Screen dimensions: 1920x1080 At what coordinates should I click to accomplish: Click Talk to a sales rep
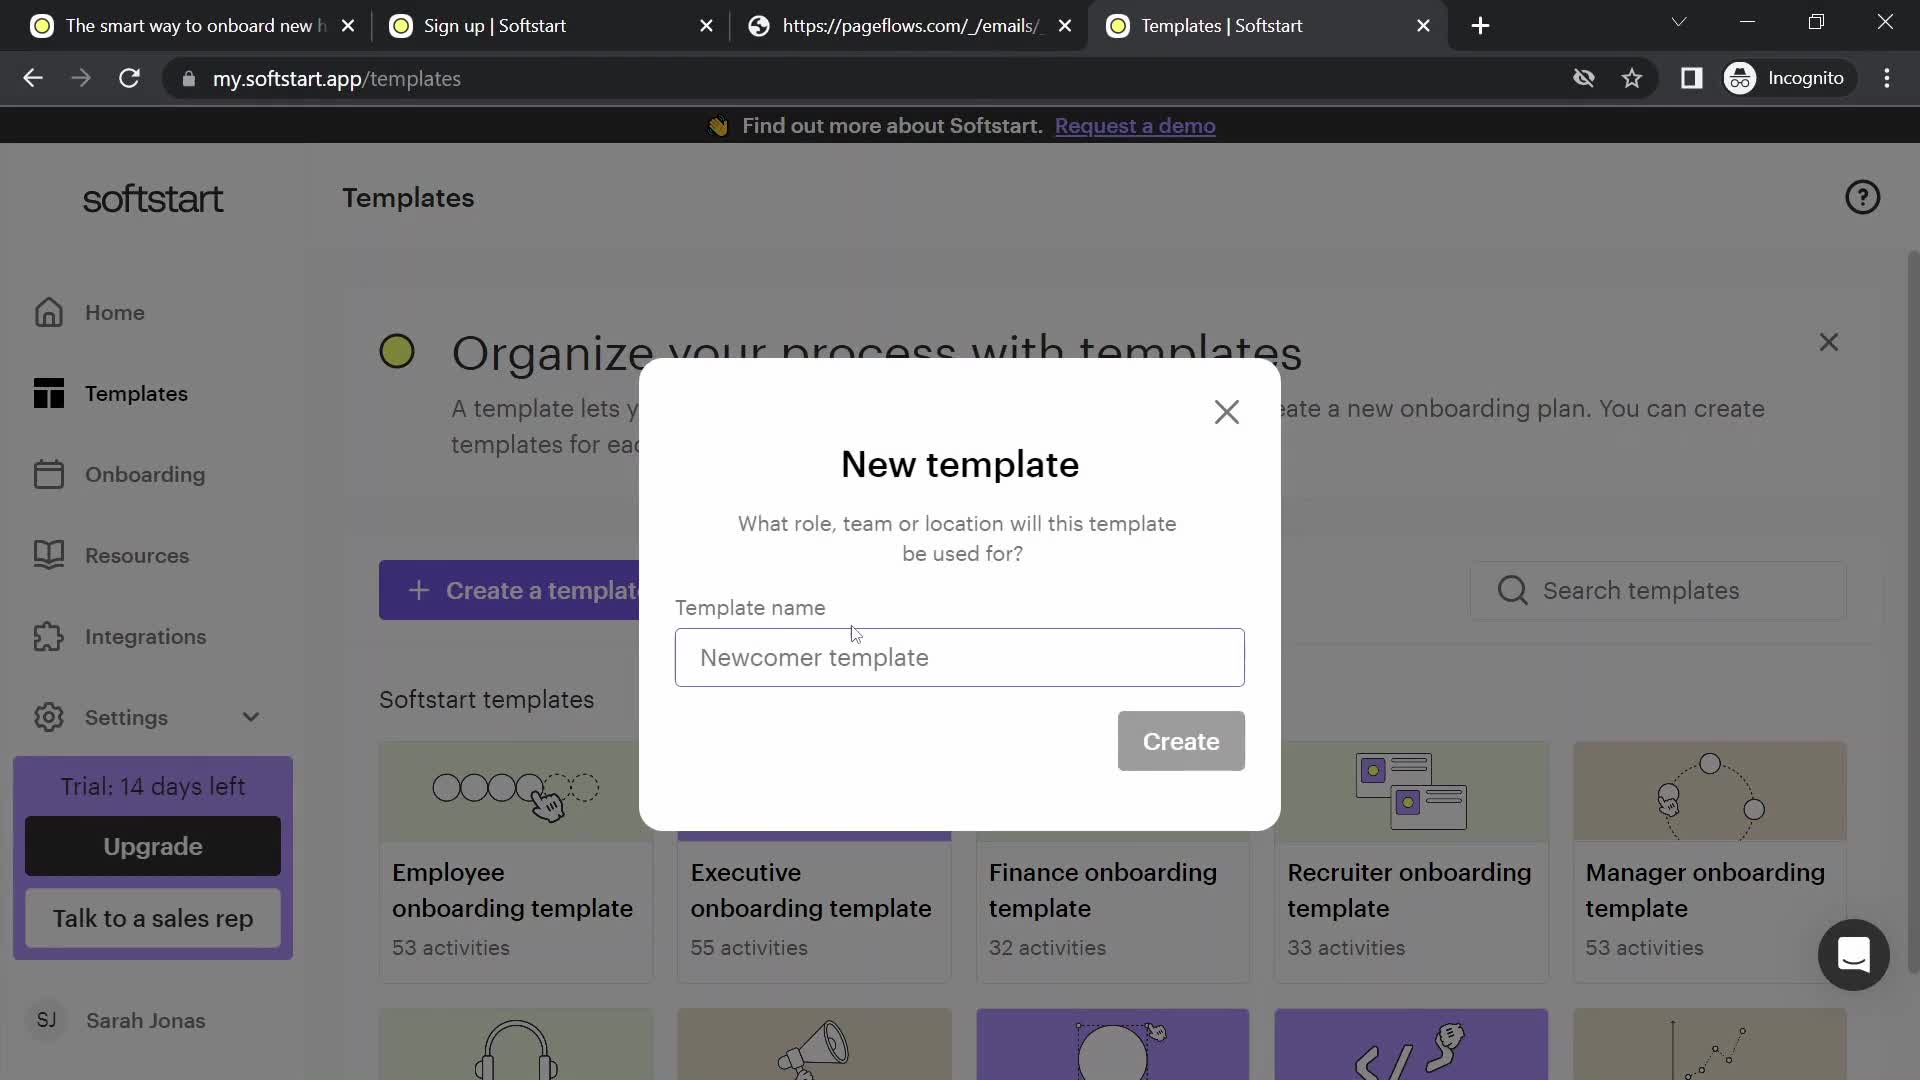tap(153, 919)
